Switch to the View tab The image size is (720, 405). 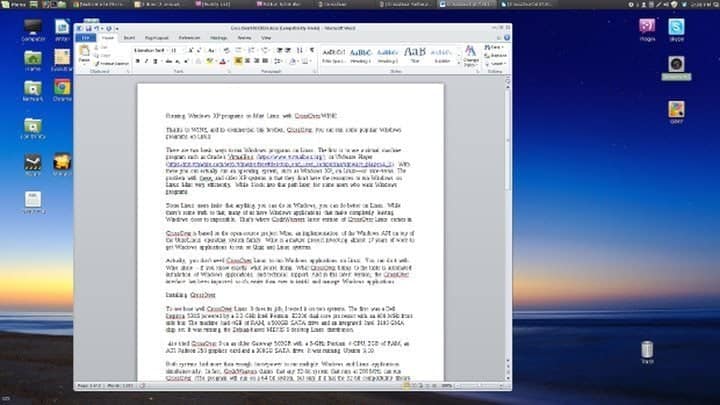(266, 38)
